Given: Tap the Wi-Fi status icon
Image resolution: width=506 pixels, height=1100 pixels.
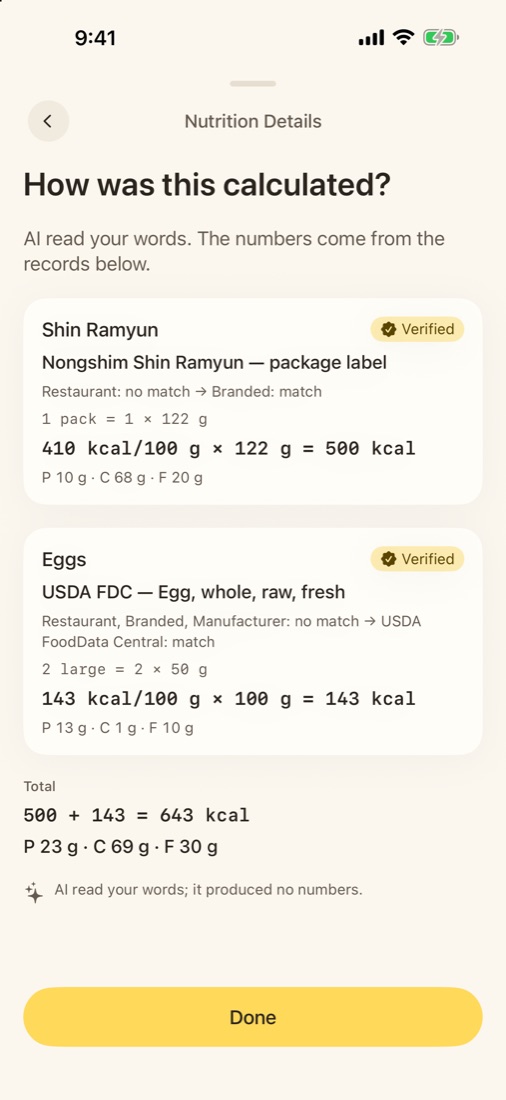Looking at the screenshot, I should point(404,37).
